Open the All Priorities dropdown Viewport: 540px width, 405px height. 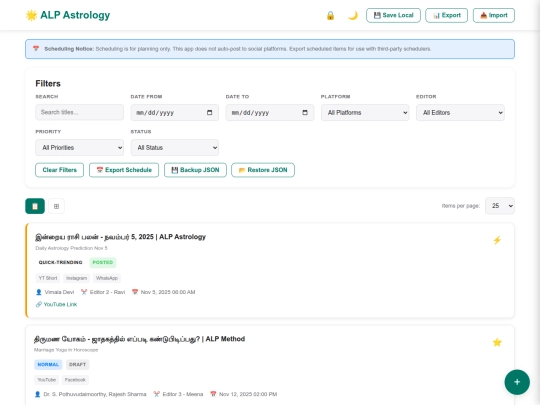pos(80,147)
